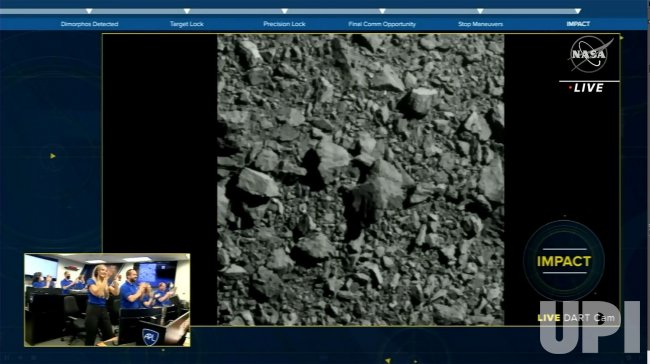Select the Dimorphos Detected label
Image resolution: width=650 pixels, height=364 pixels.
(89, 24)
